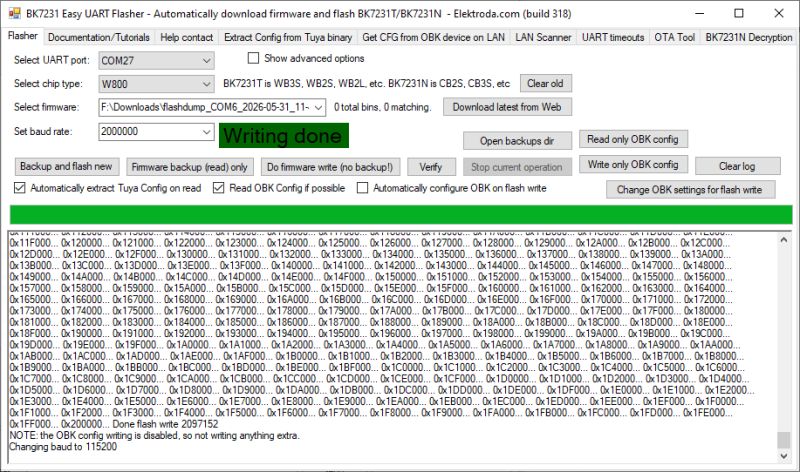Open Get CFG from OBK device tab
Image resolution: width=800 pixels, height=472 pixels.
click(433, 37)
